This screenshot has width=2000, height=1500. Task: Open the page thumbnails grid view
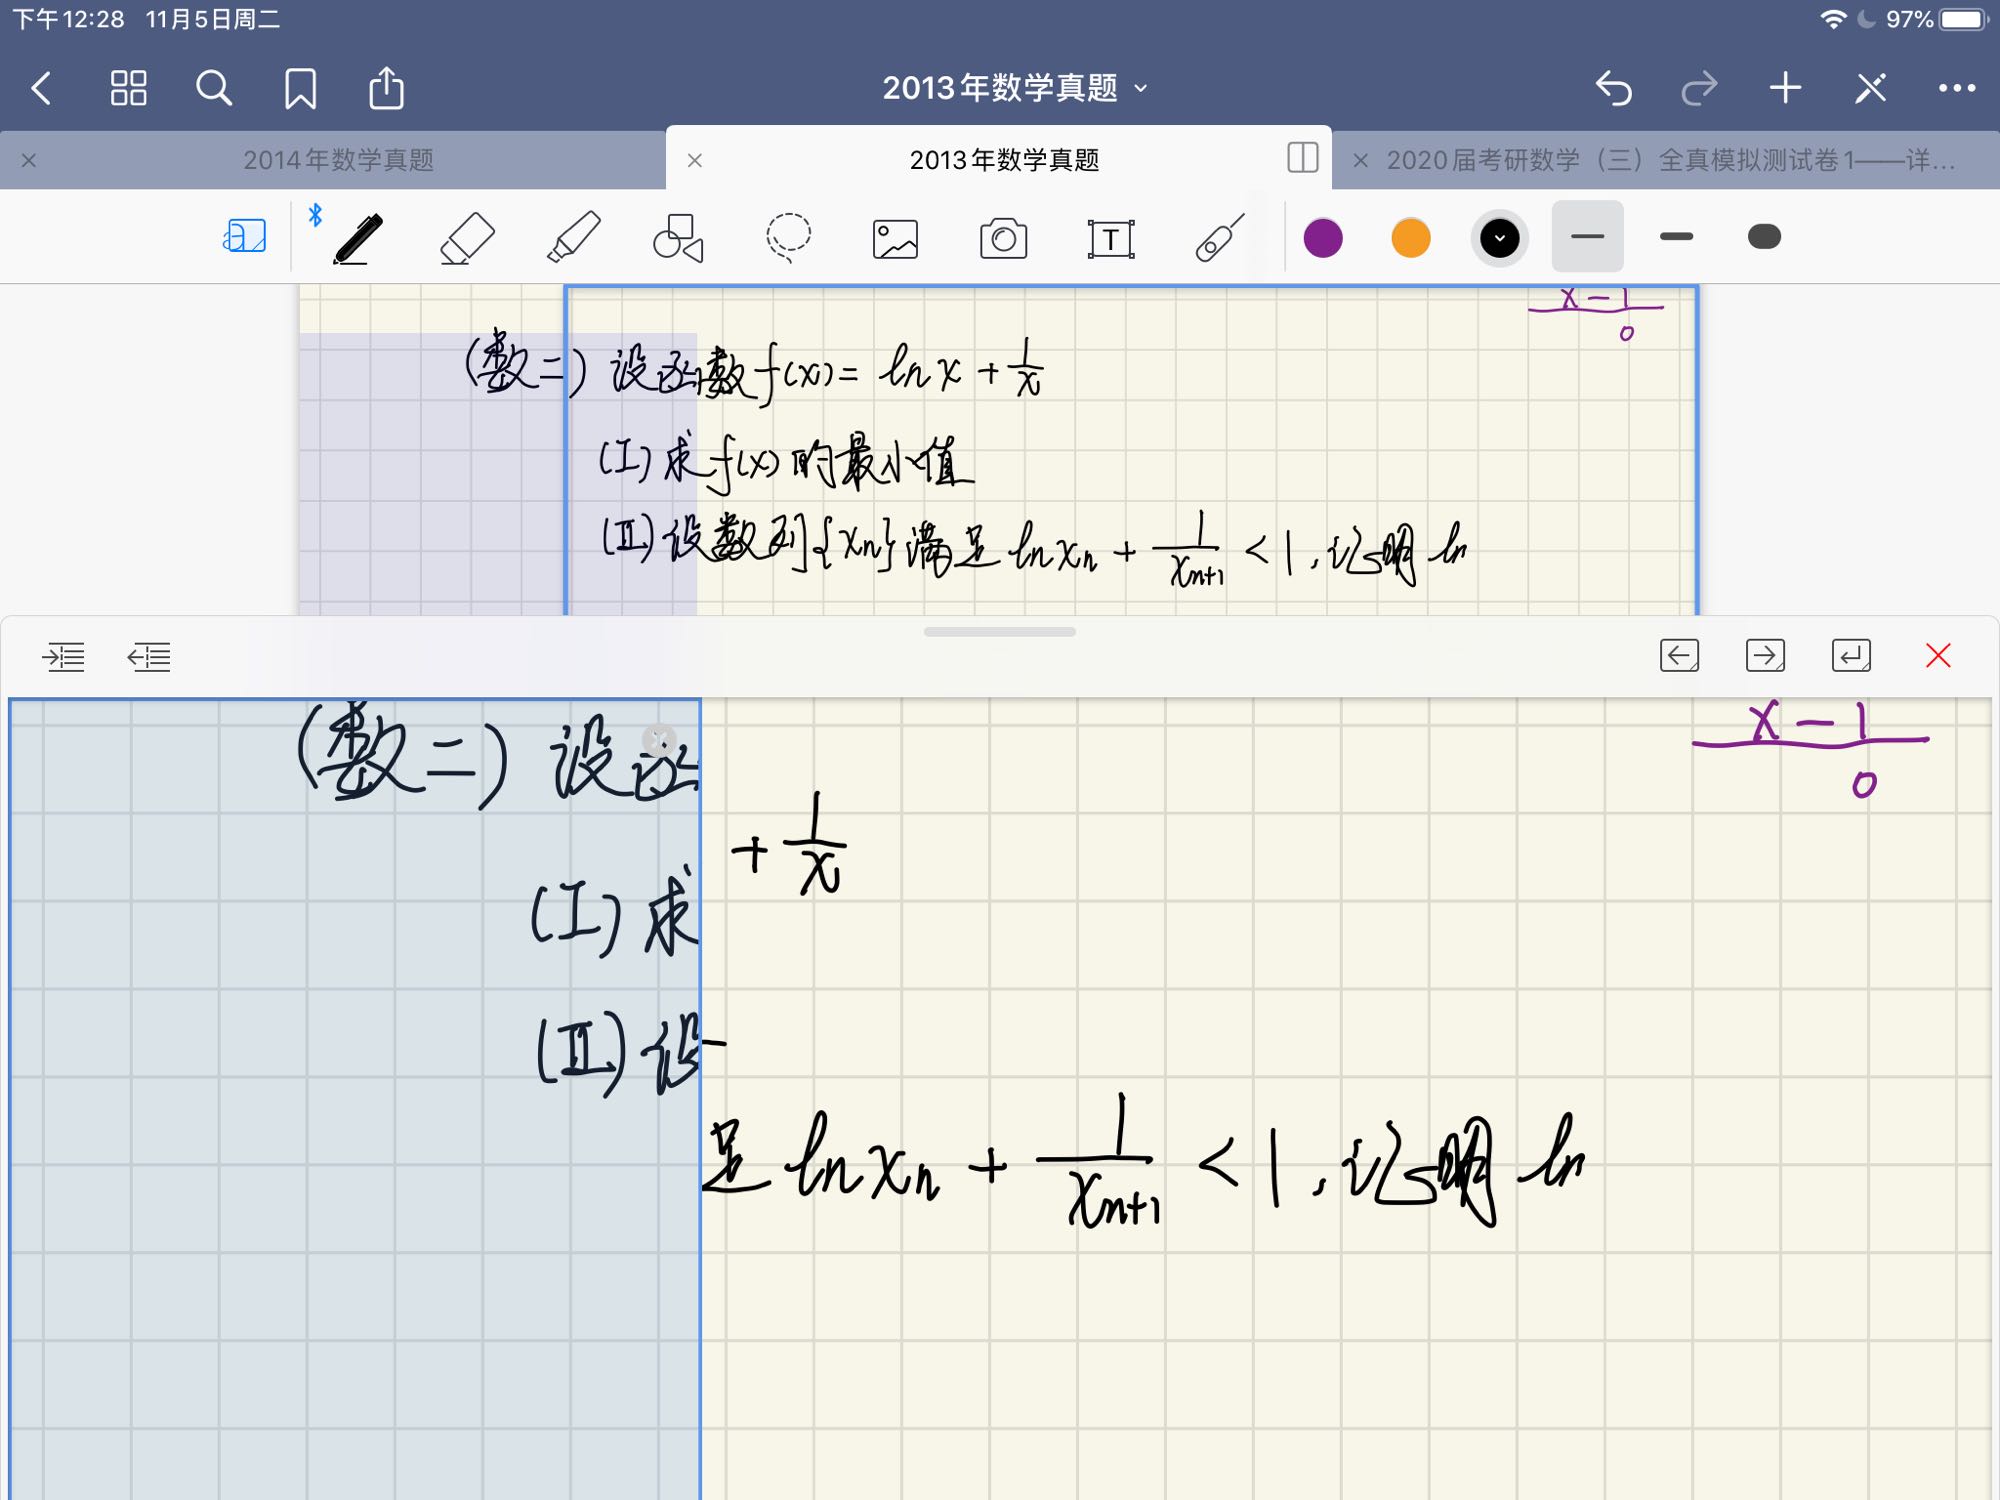pos(128,88)
